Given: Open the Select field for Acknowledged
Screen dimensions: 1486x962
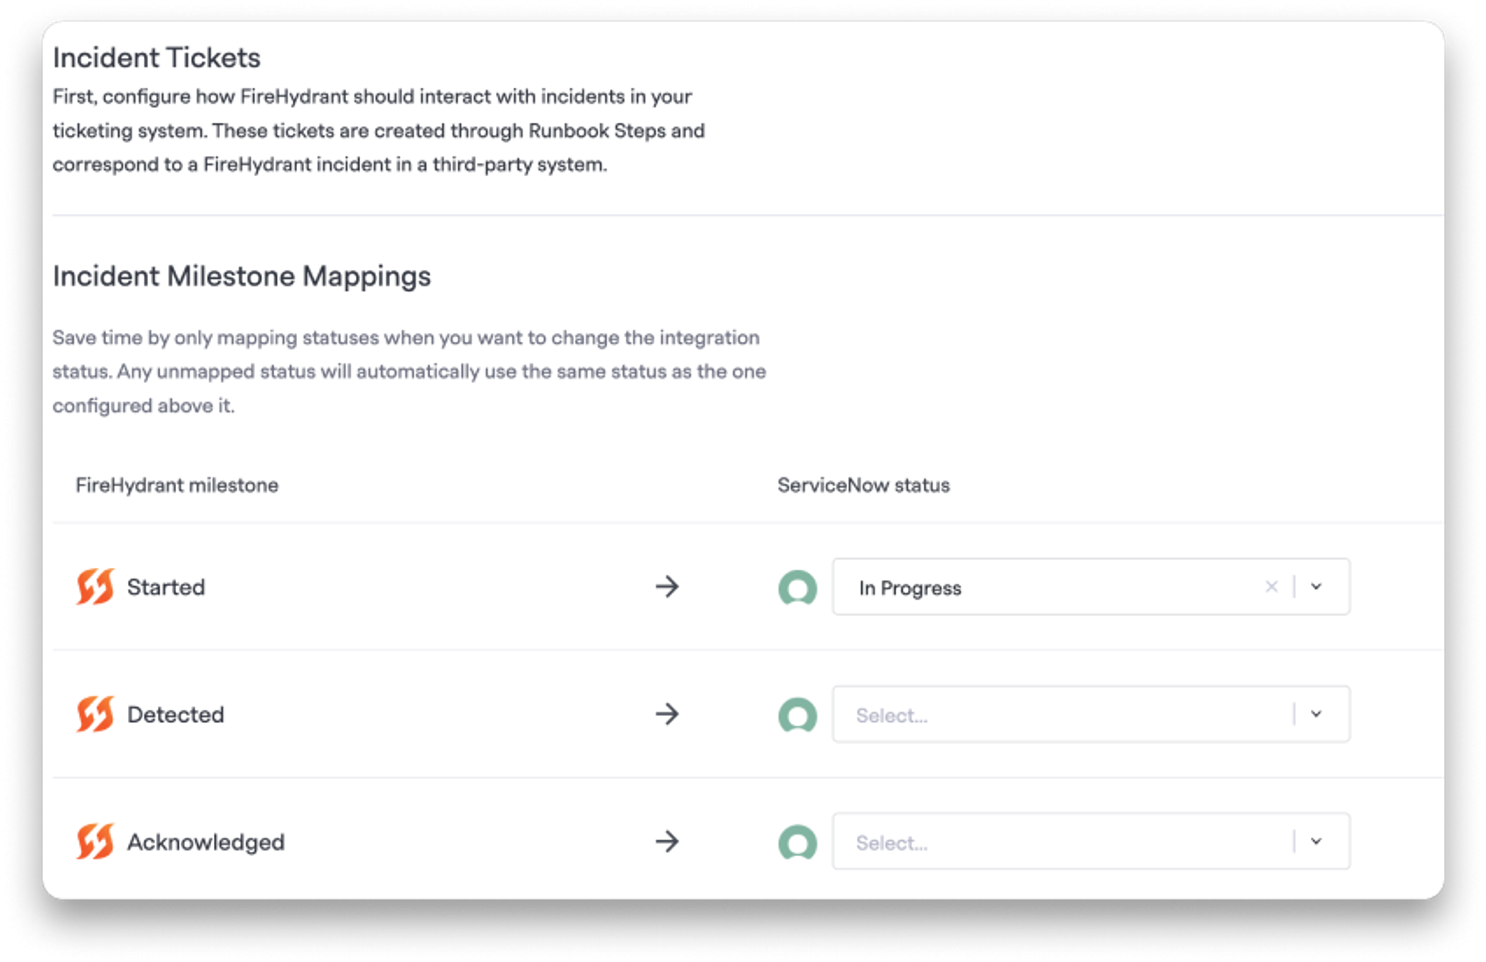Looking at the screenshot, I should click(1091, 842).
